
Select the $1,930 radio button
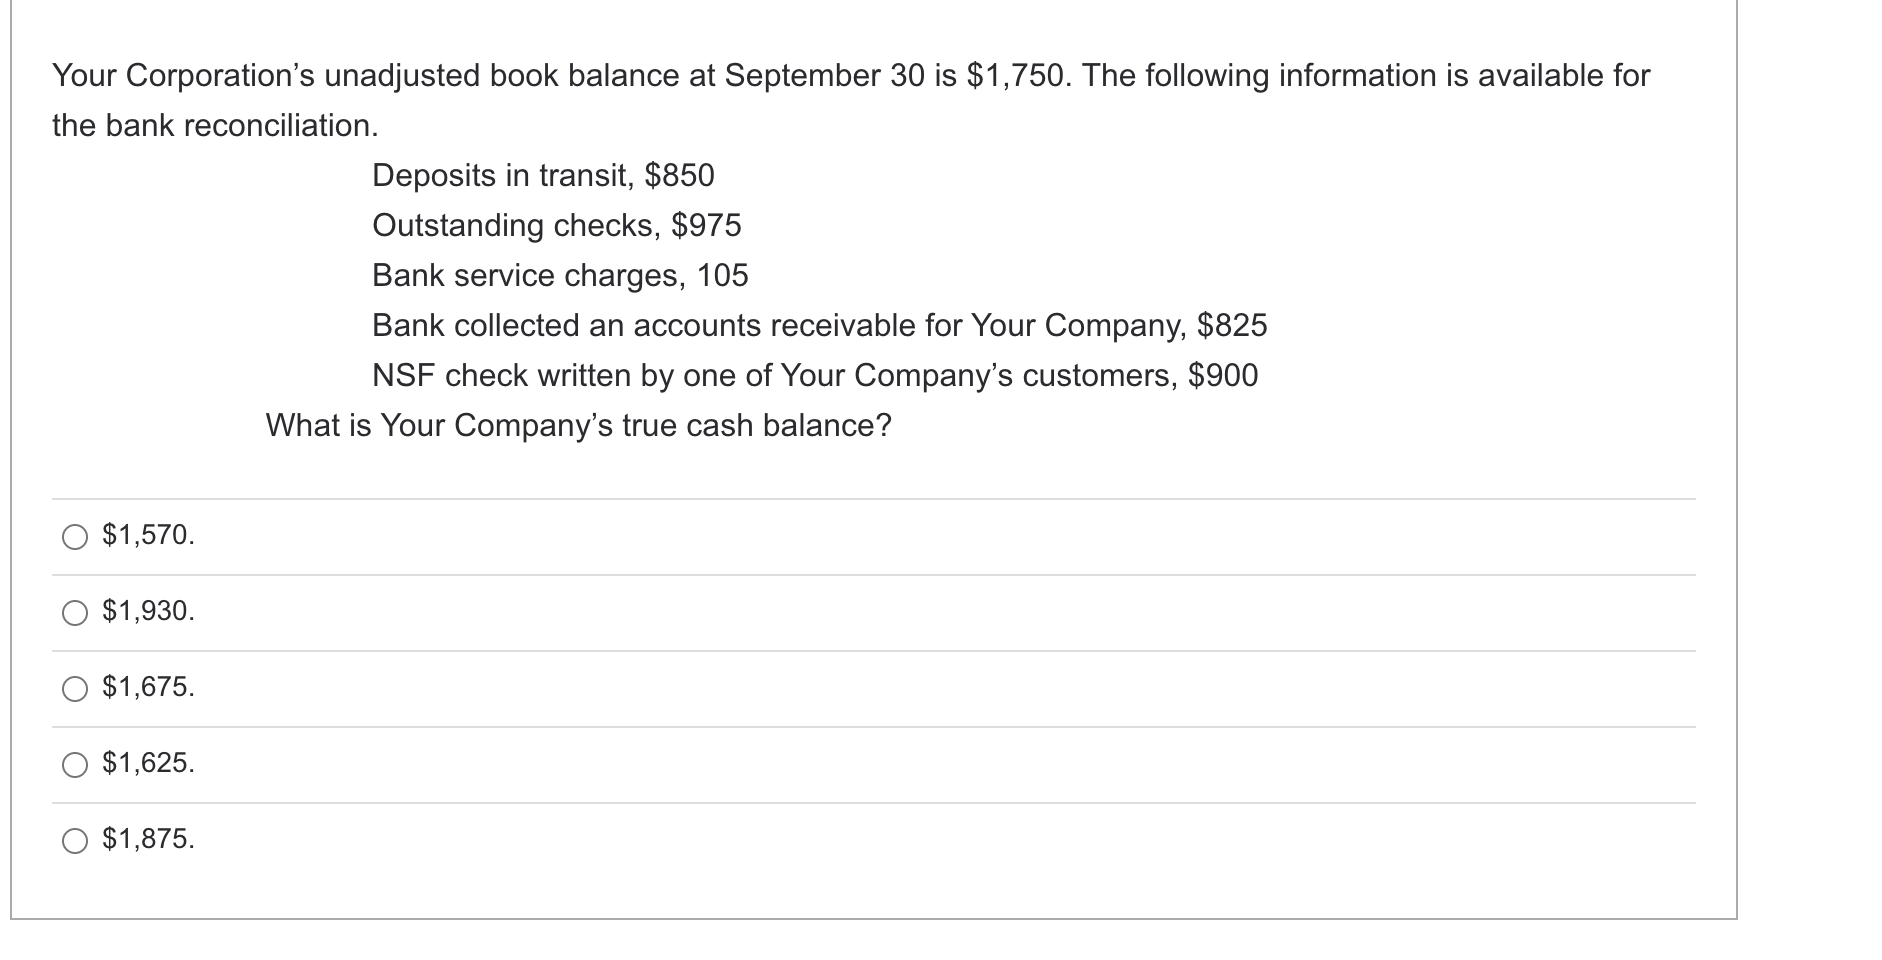coord(74,612)
